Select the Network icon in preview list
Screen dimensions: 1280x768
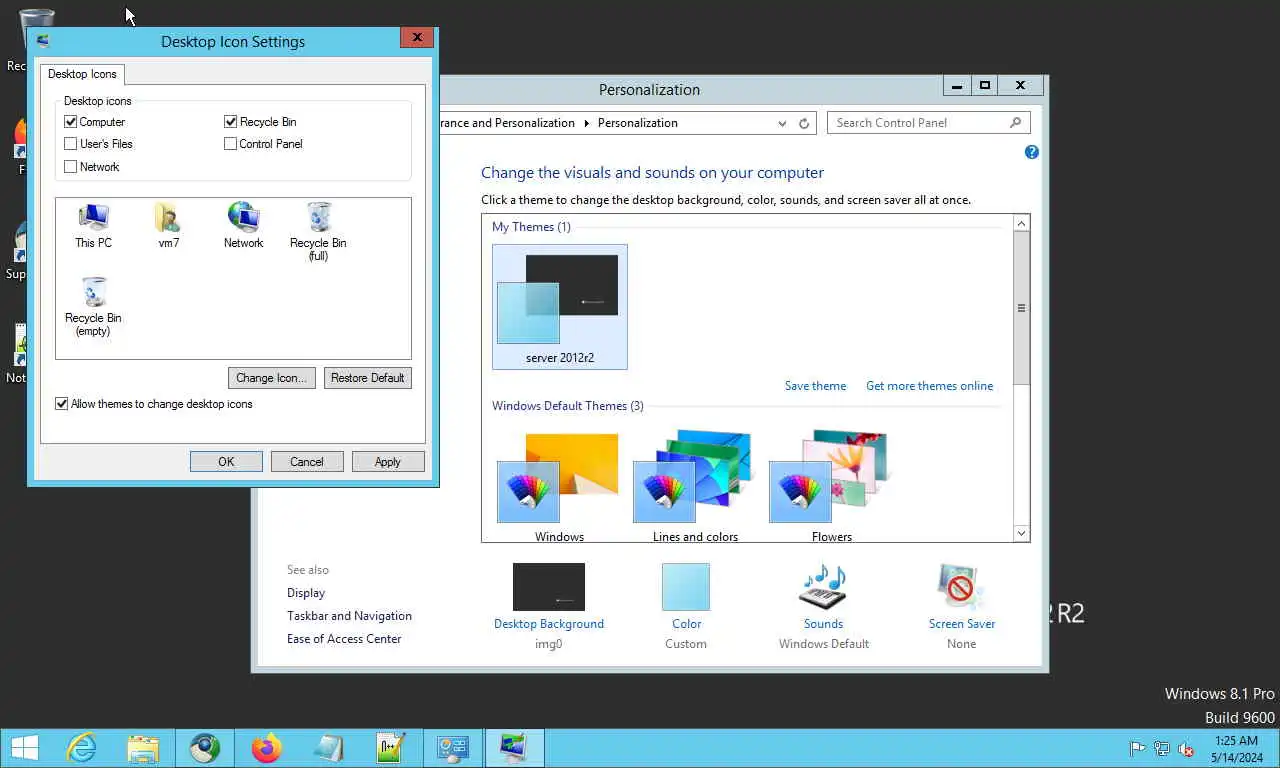[243, 225]
